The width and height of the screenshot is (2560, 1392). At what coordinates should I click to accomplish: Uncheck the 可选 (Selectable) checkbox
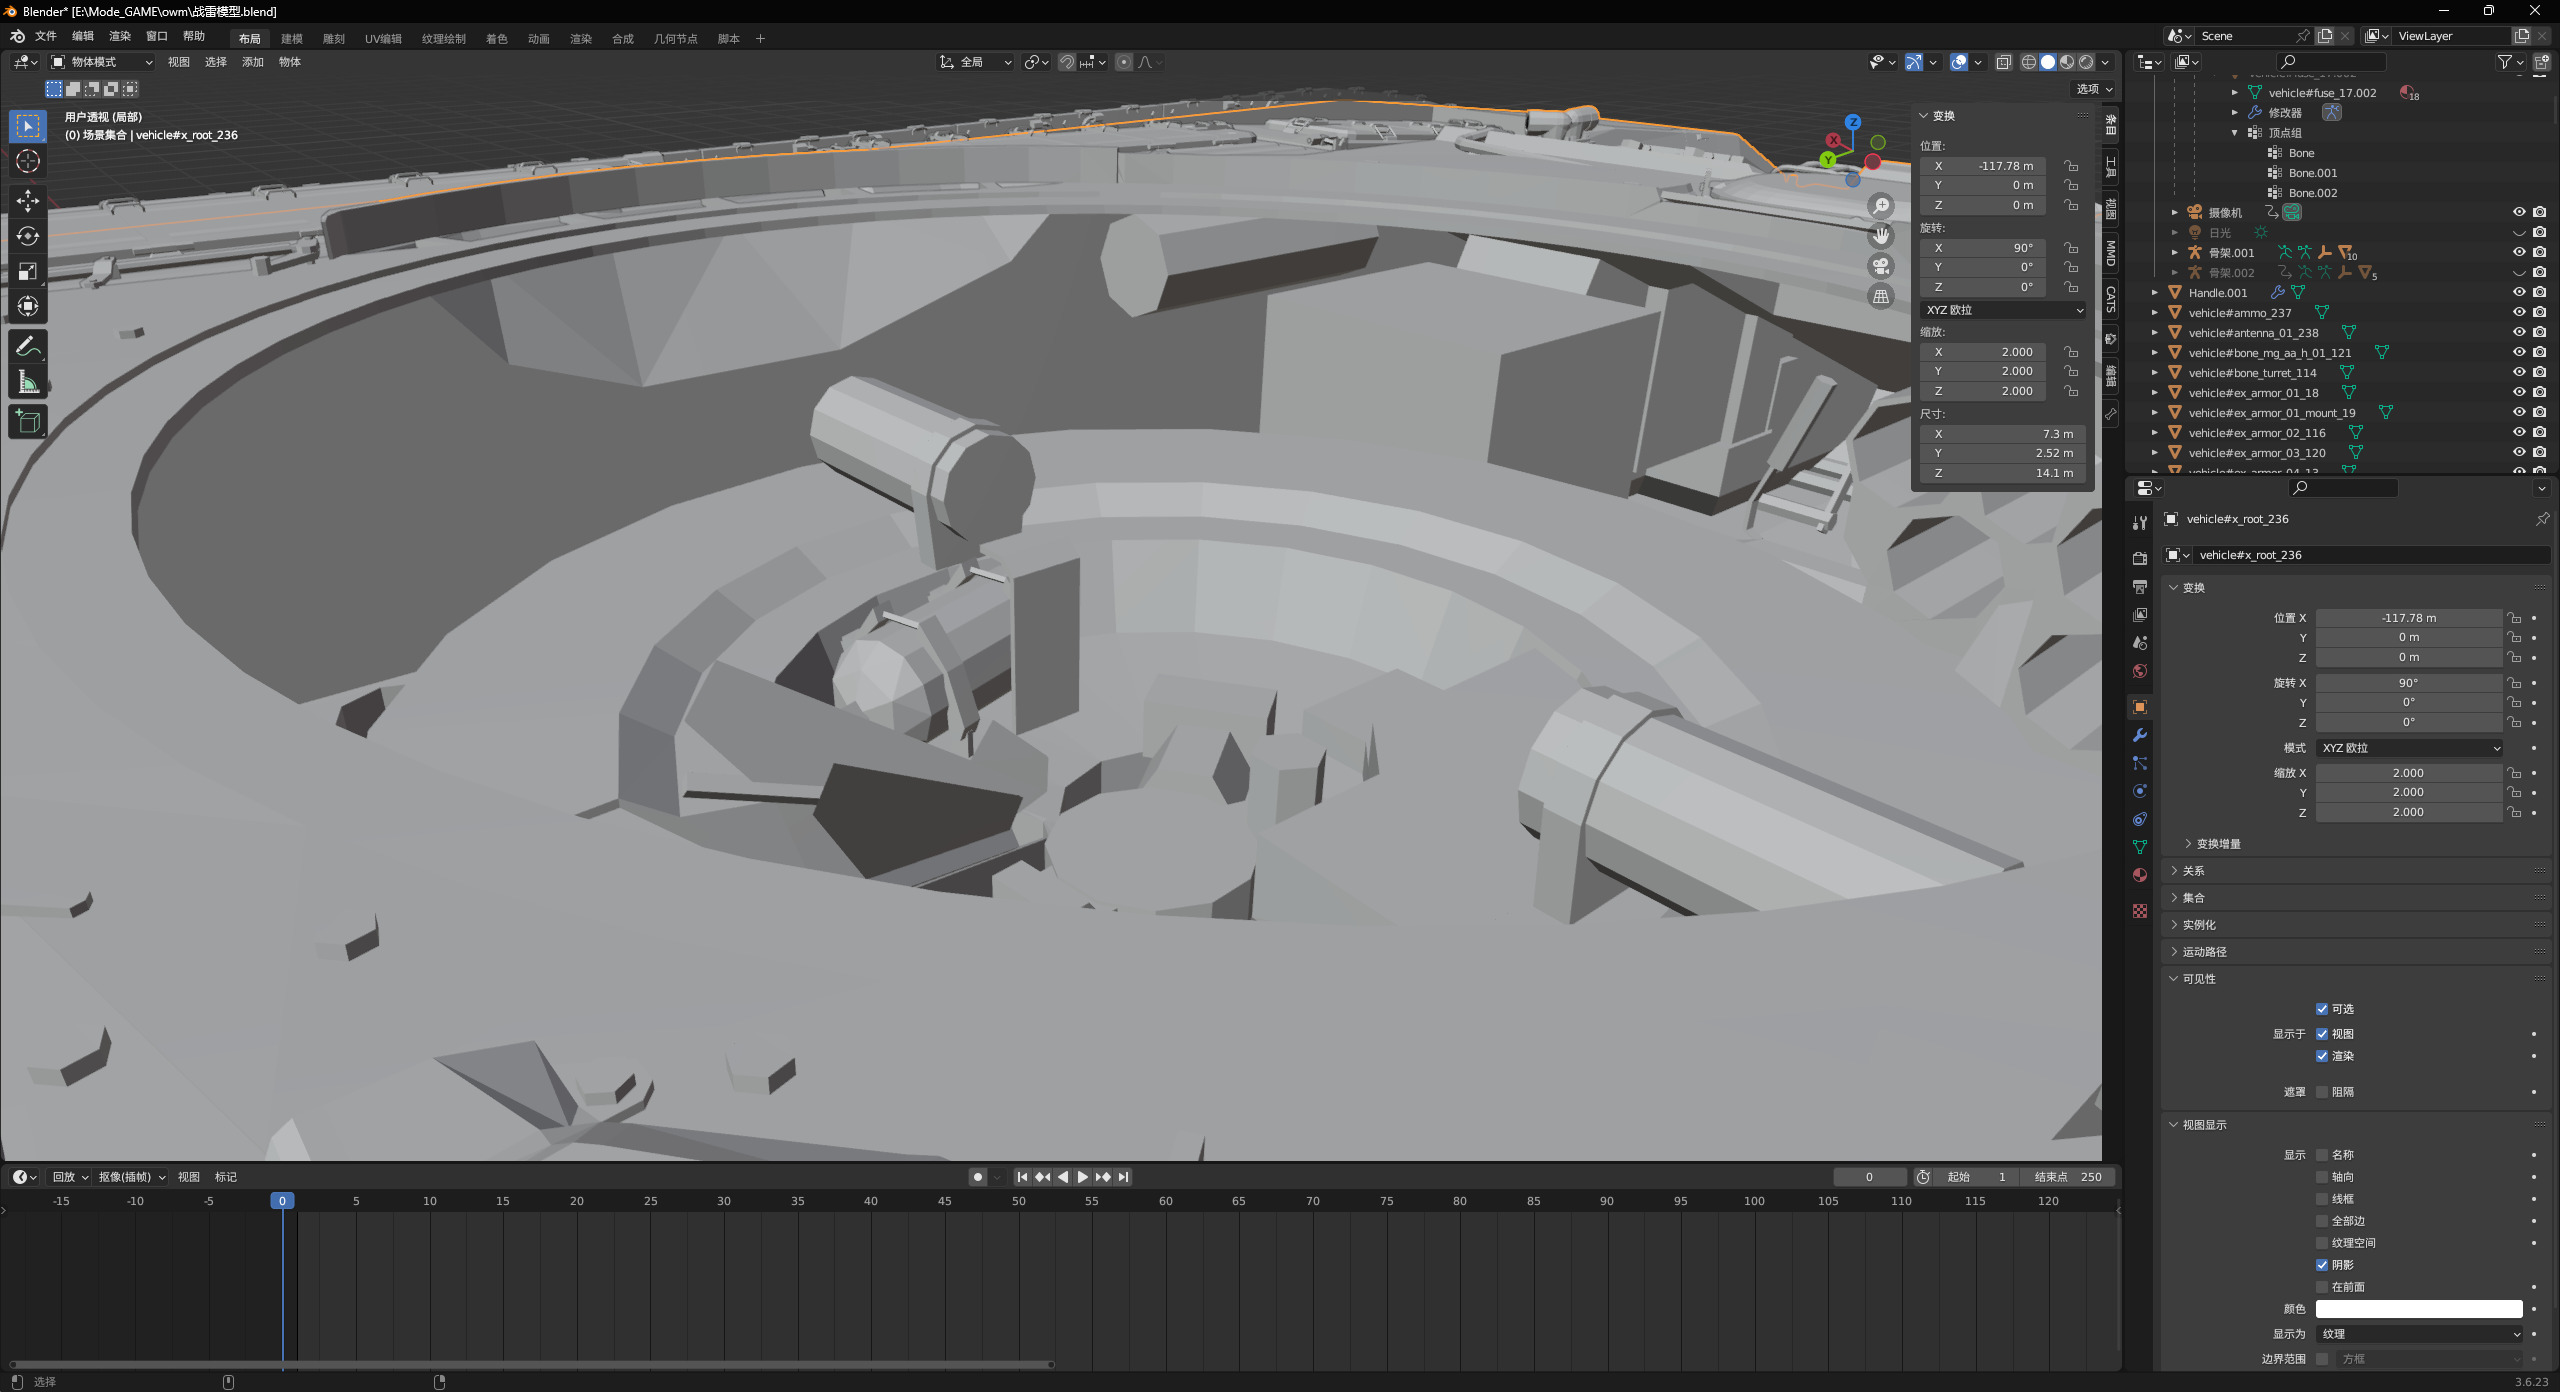coord(2322,1009)
